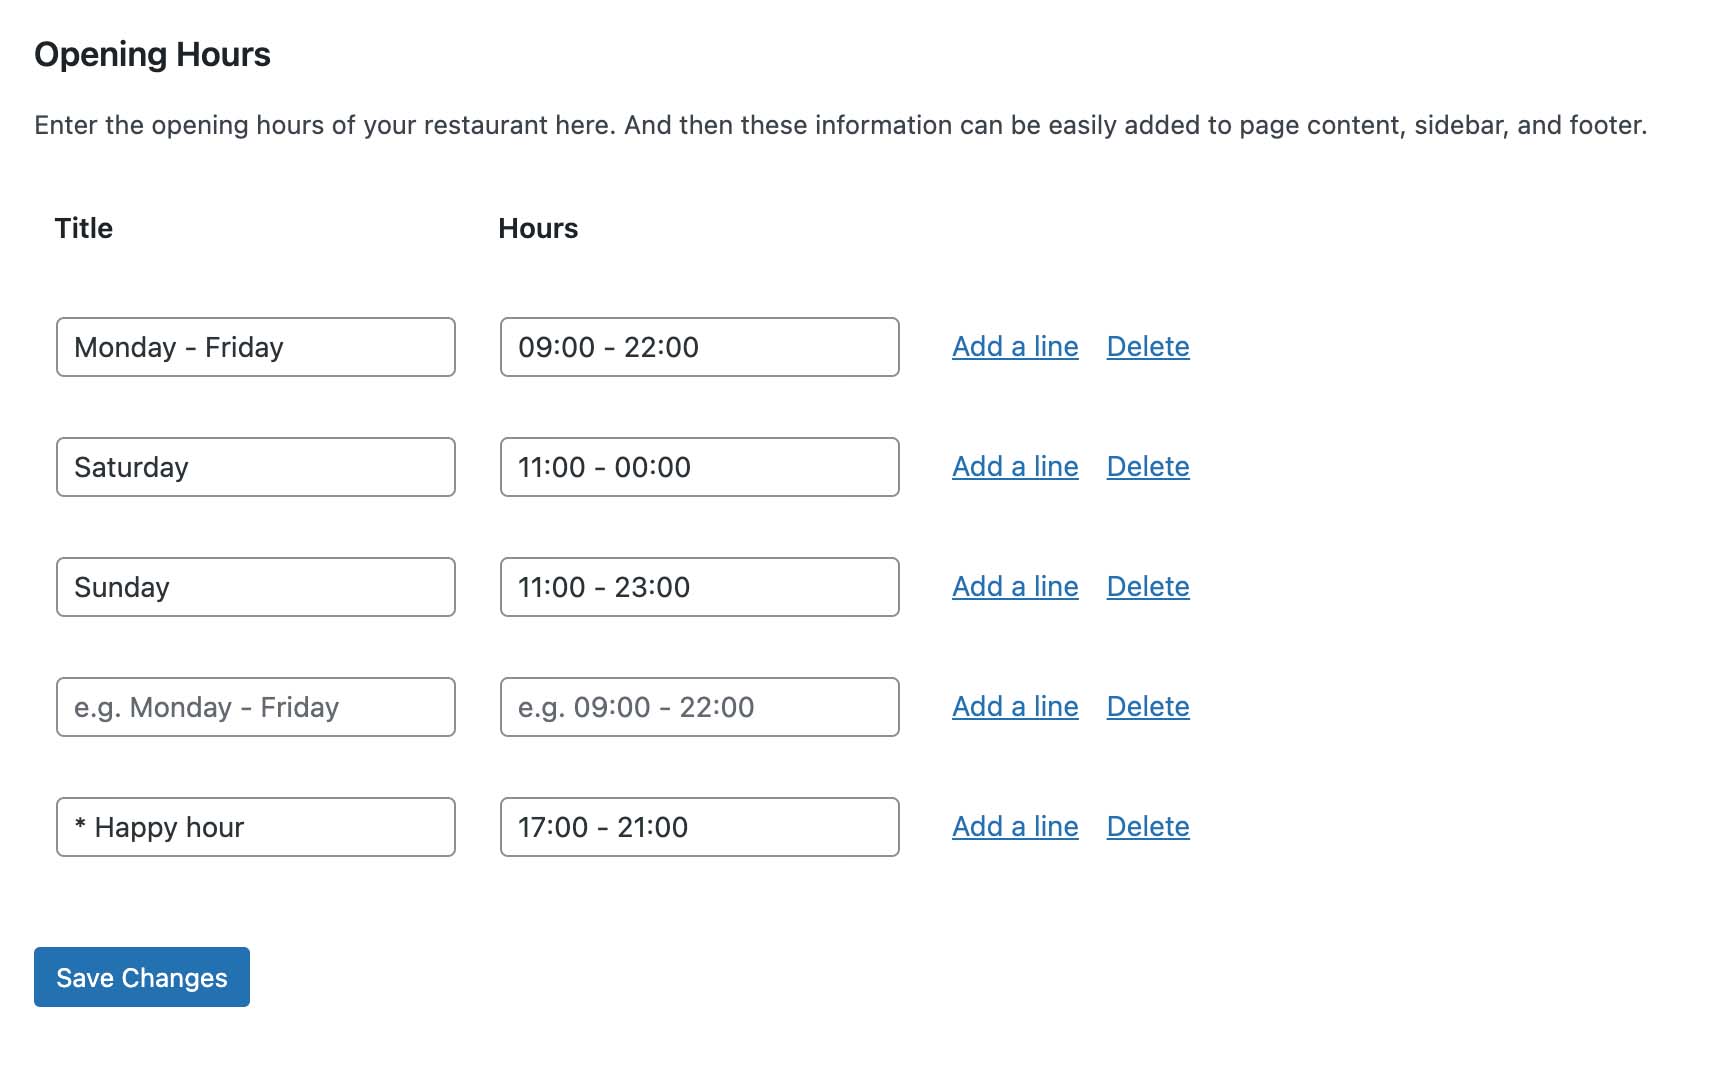Viewport: 1716px width, 1068px height.
Task: Select the Monday - Friday title field
Action: [255, 347]
